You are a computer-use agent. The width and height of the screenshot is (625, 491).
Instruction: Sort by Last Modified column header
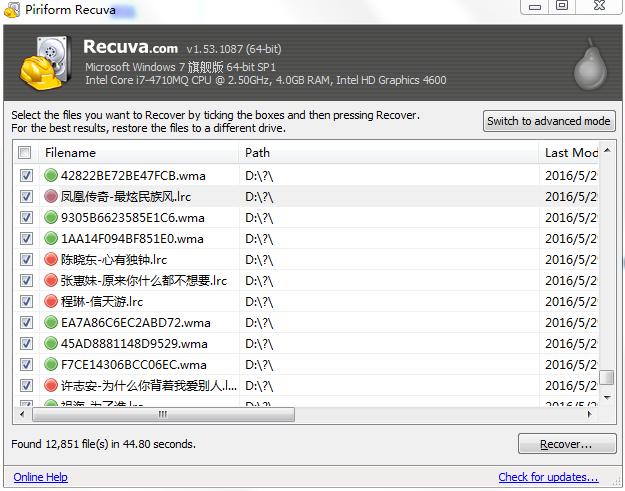(x=569, y=153)
